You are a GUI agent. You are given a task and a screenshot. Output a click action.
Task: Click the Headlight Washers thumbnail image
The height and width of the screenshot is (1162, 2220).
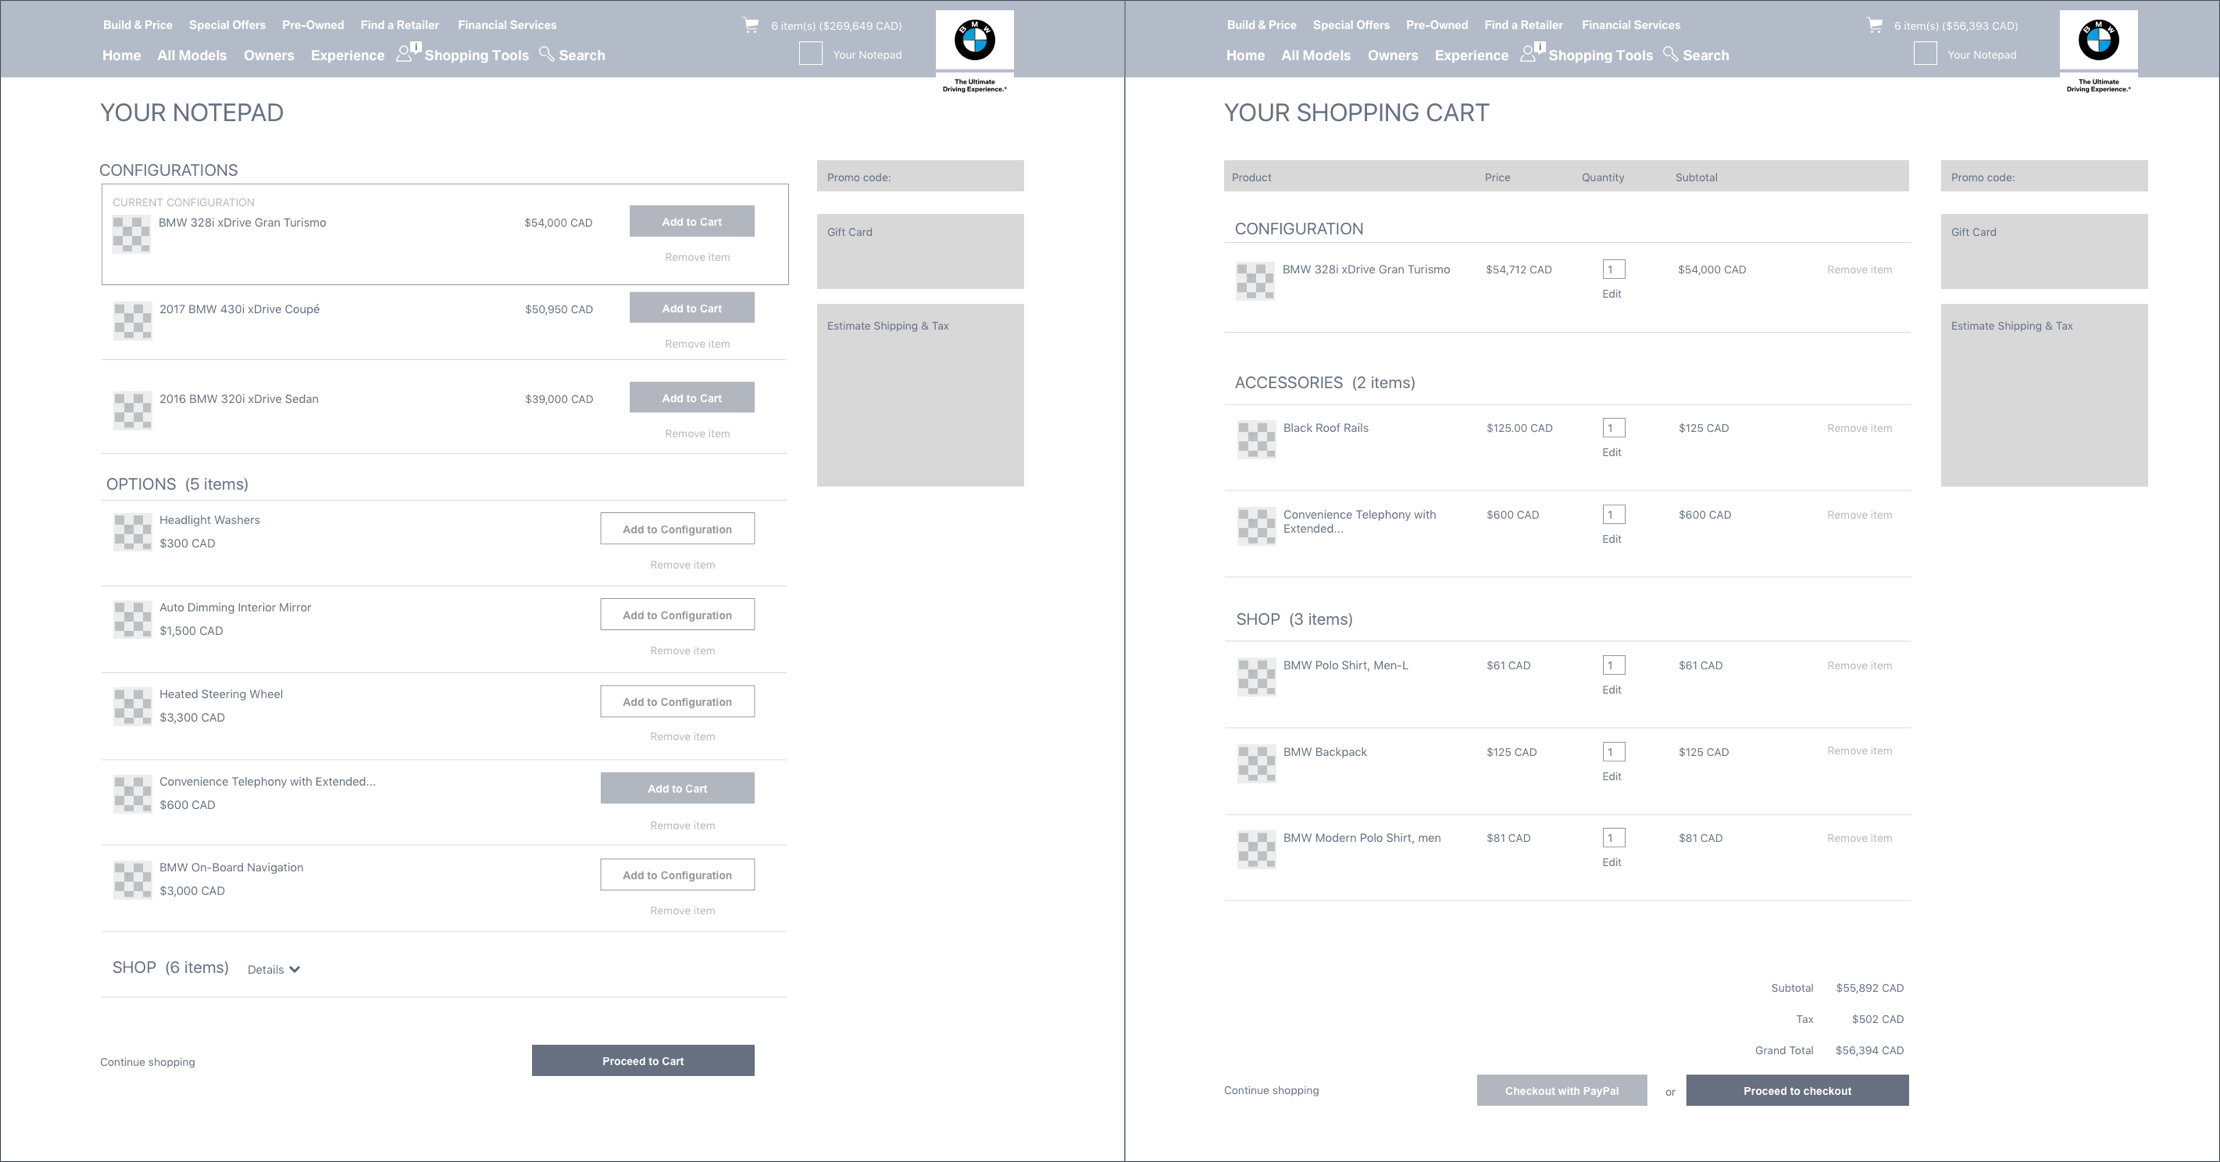coord(132,532)
